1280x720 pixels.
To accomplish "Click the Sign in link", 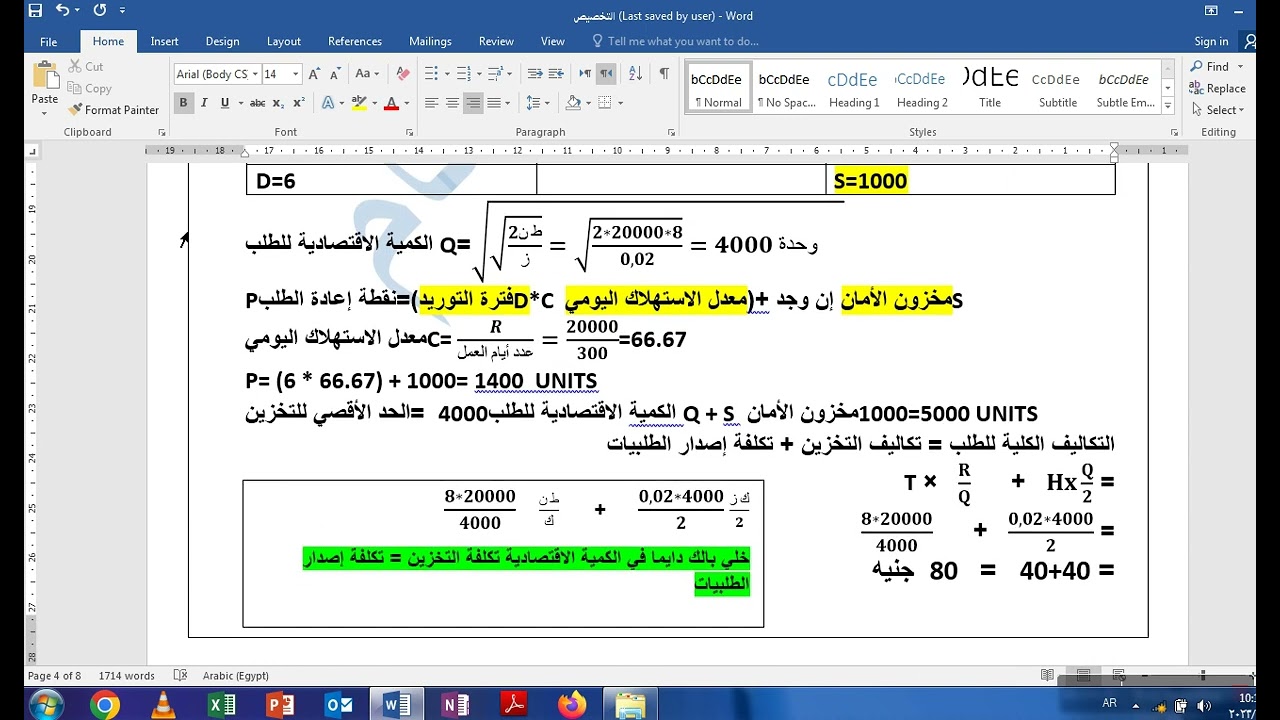I will click(1211, 41).
